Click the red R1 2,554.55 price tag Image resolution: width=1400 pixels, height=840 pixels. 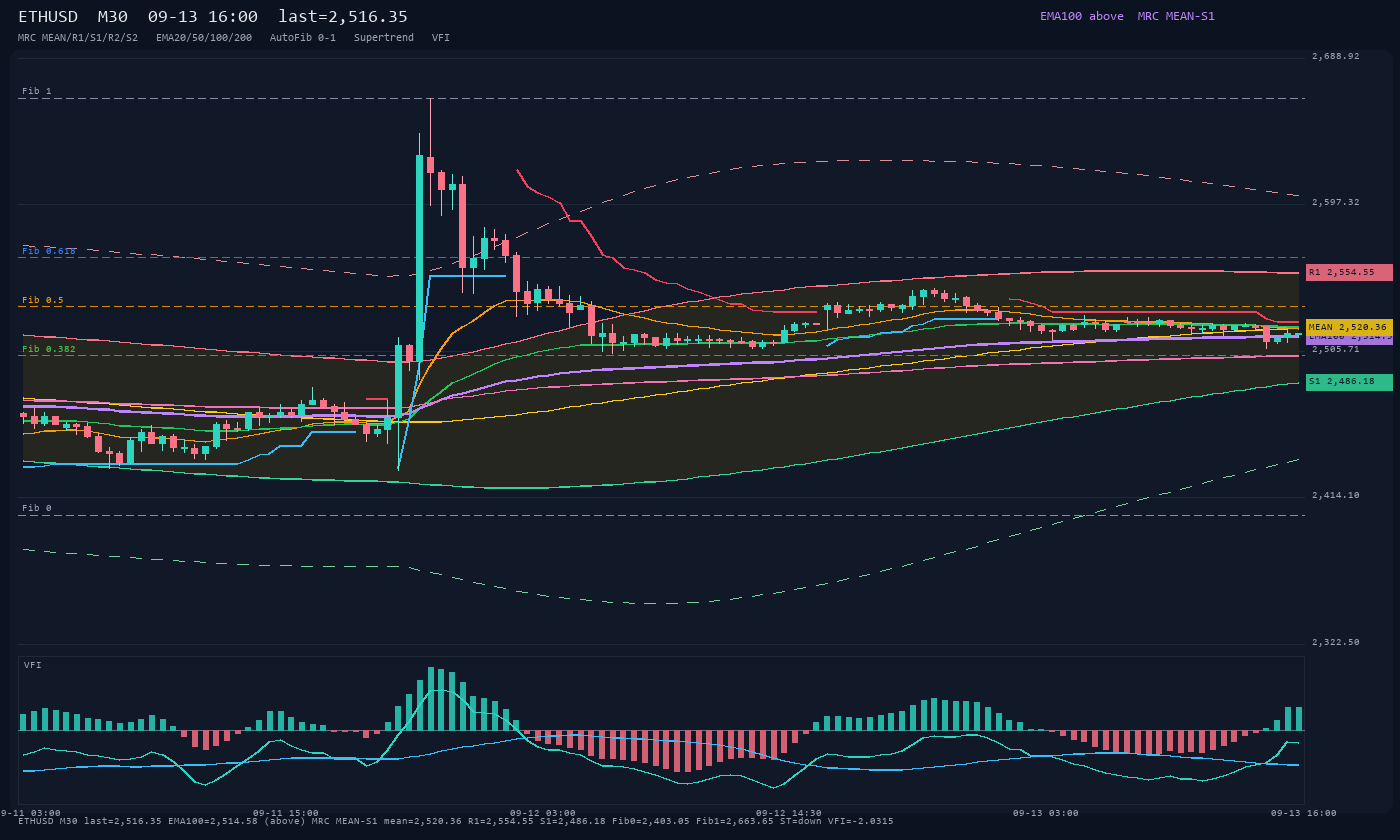(x=1349, y=272)
